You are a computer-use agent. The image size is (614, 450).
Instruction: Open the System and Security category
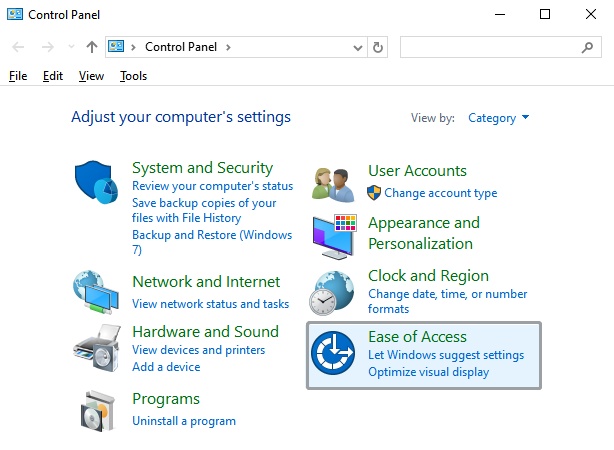pyautogui.click(x=202, y=168)
